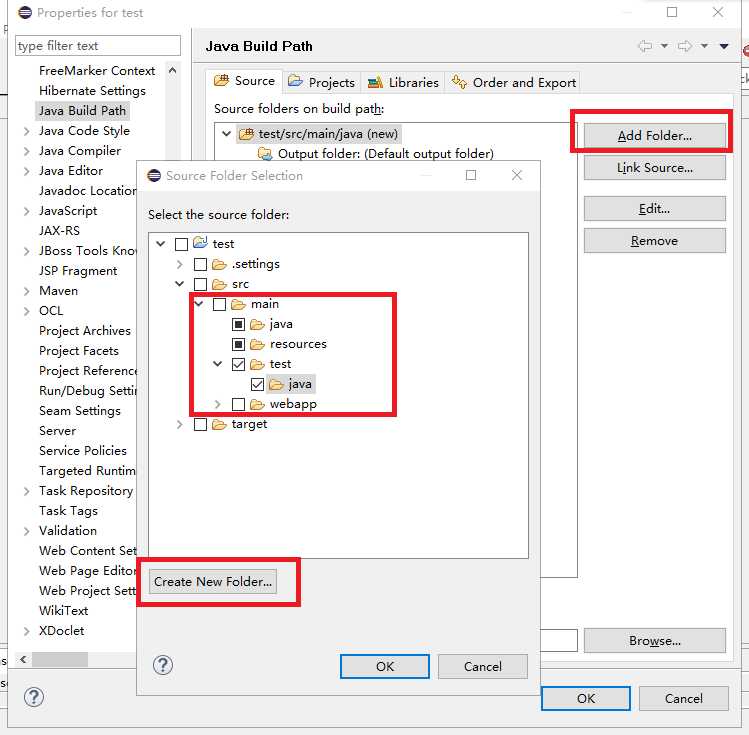Open the forward history dropdown arrow
Screen dimensions: 749x735
pyautogui.click(x=704, y=46)
